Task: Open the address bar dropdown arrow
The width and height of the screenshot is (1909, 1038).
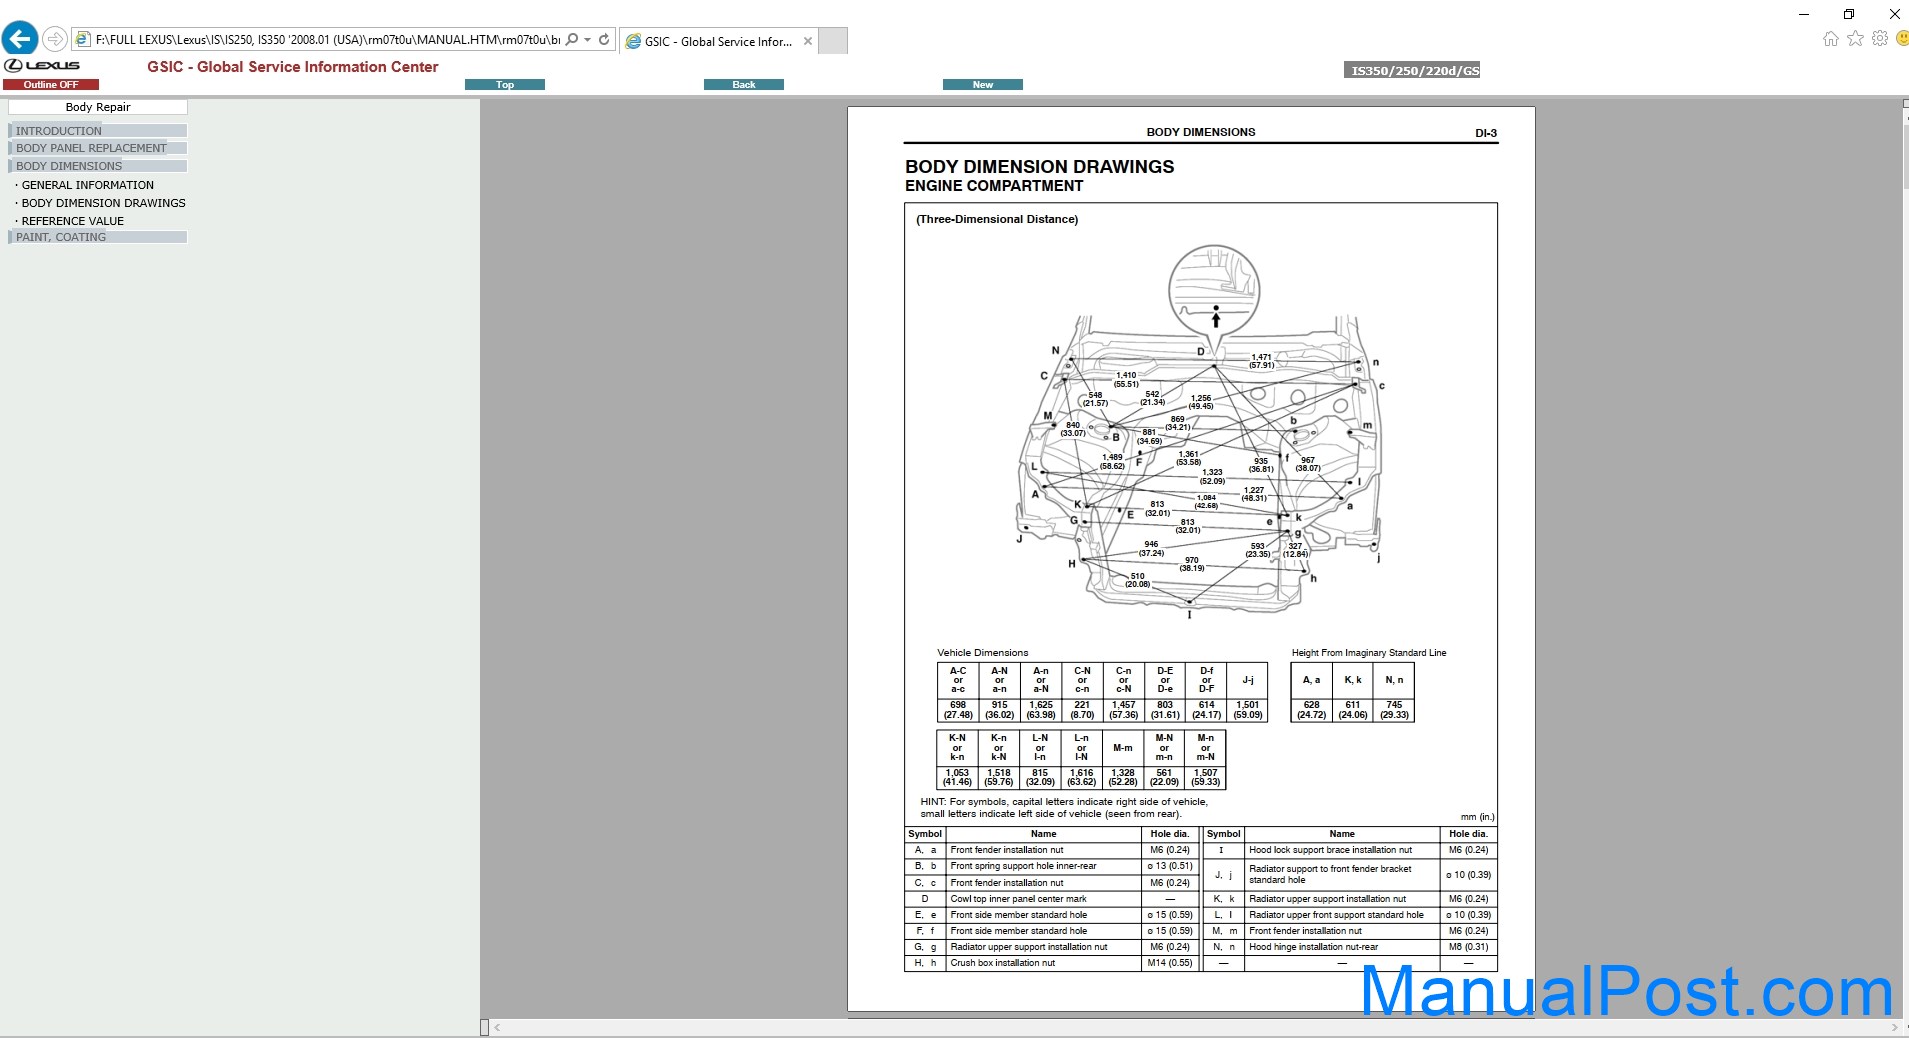Action: coord(588,40)
